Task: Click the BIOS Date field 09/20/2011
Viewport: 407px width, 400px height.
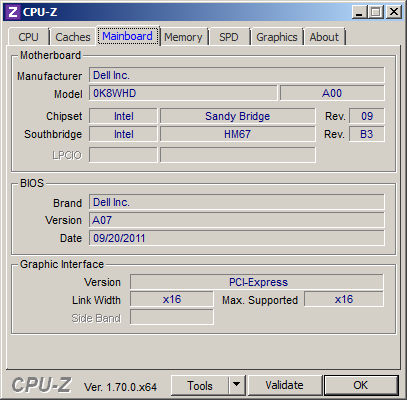Action: coord(237,238)
